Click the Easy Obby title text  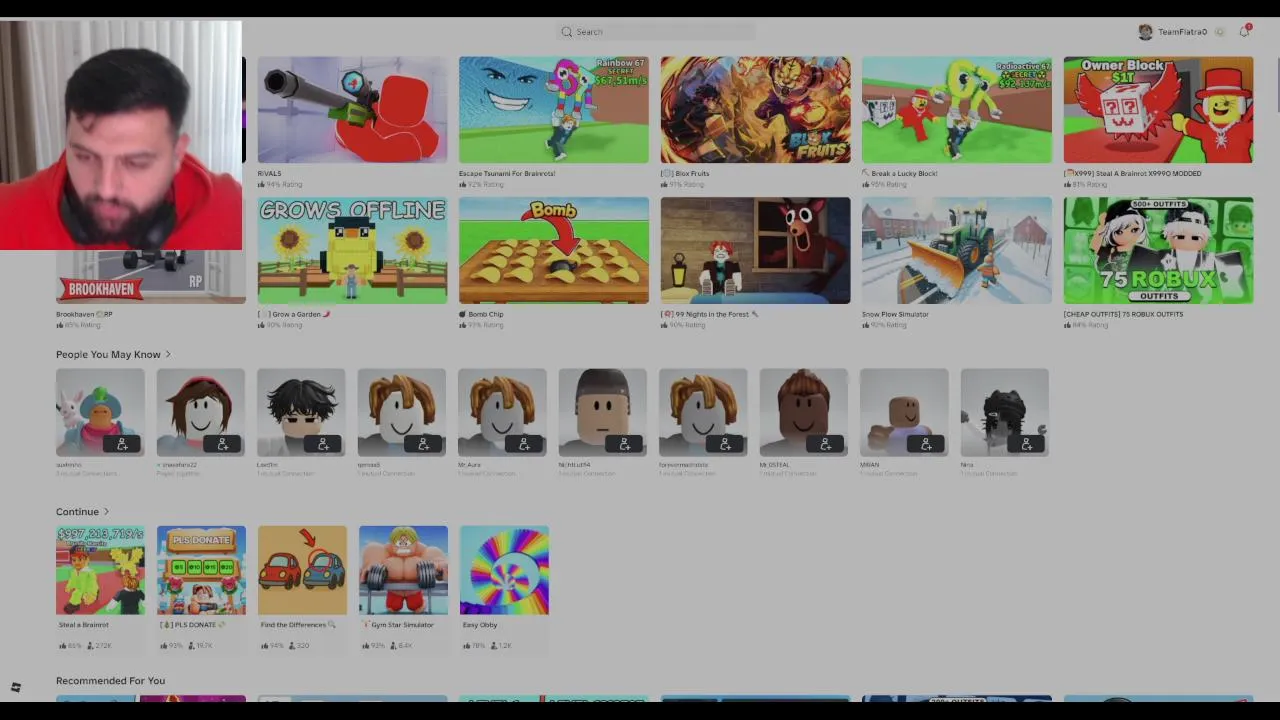[x=480, y=625]
